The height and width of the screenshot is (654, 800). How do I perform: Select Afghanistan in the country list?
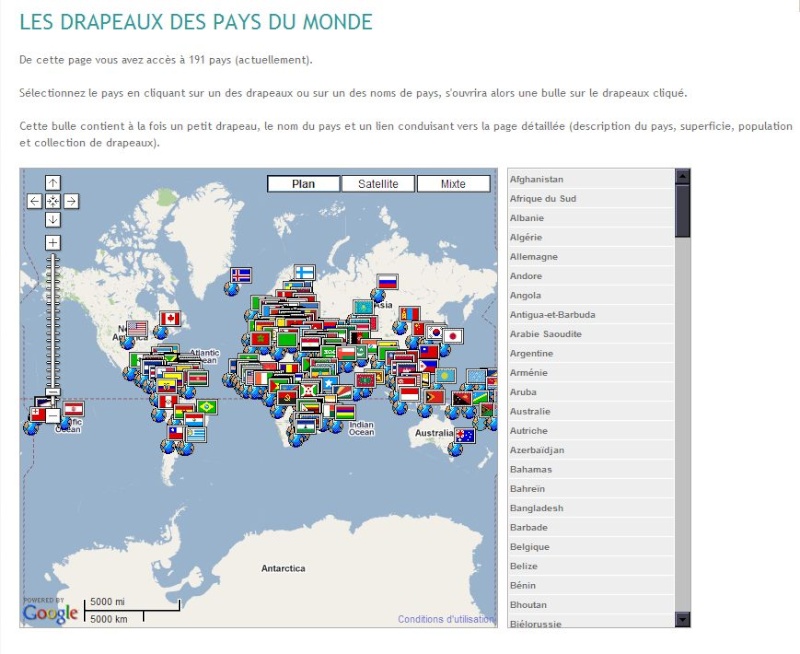[x=591, y=179]
